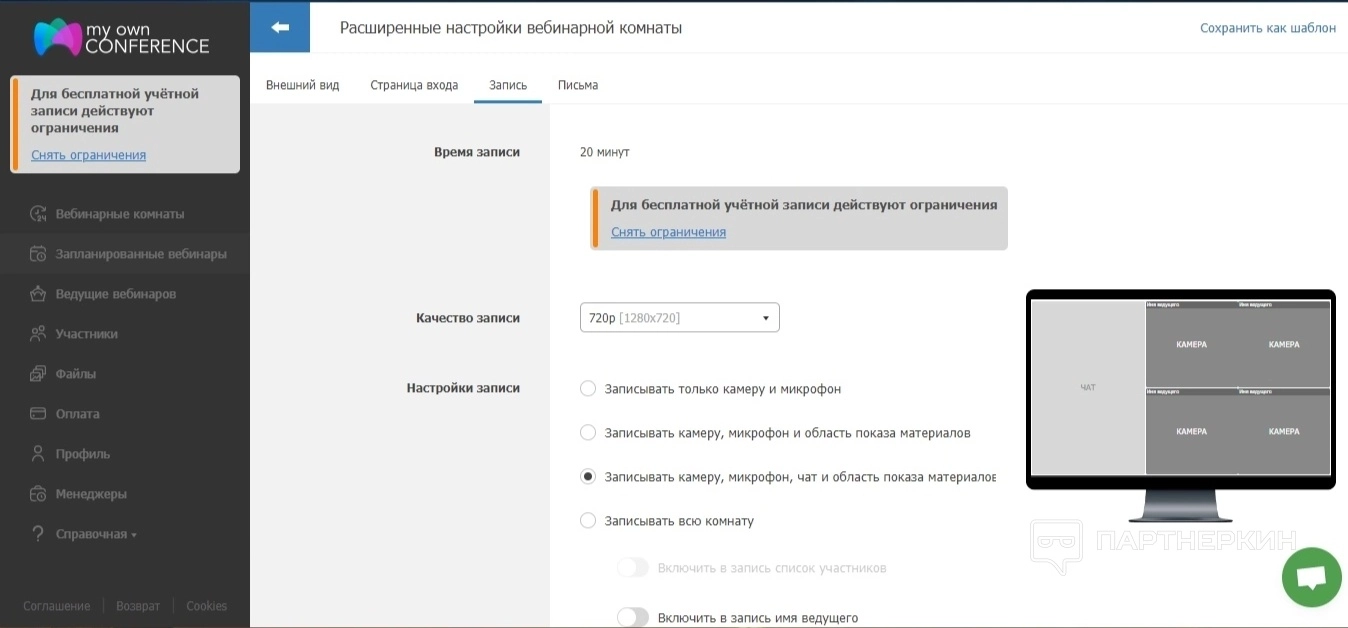The width and height of the screenshot is (1348, 628).
Task: Click the Вебинарные комнаты sidebar icon
Action: pos(39,214)
